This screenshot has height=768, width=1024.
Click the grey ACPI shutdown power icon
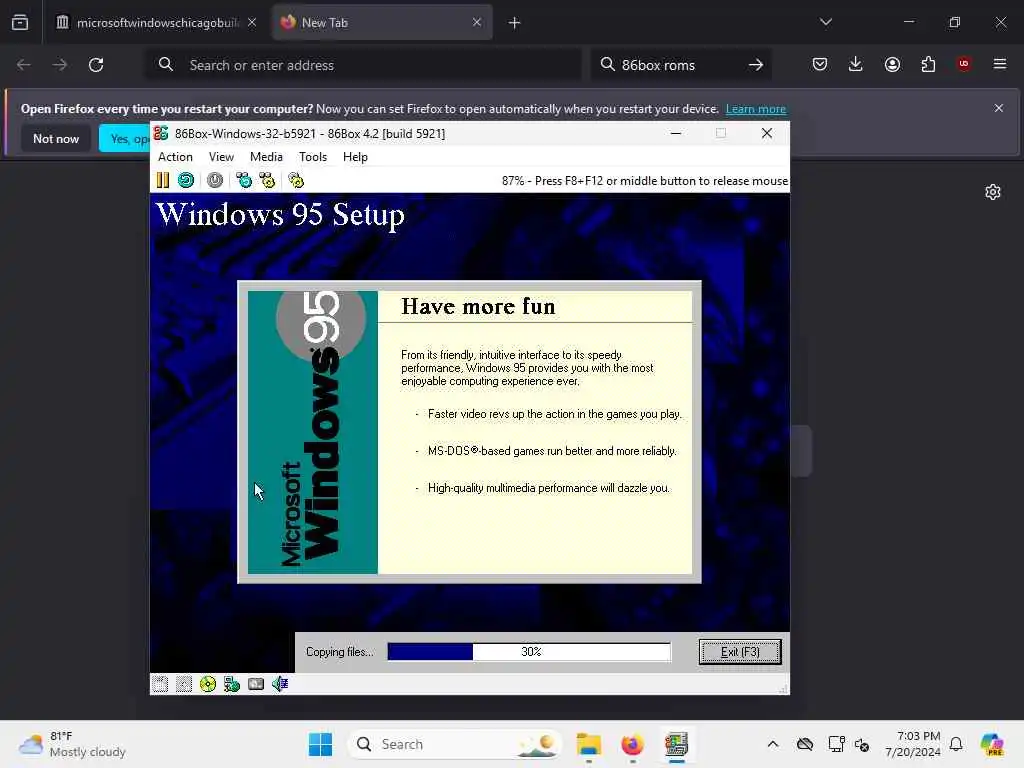(215, 180)
